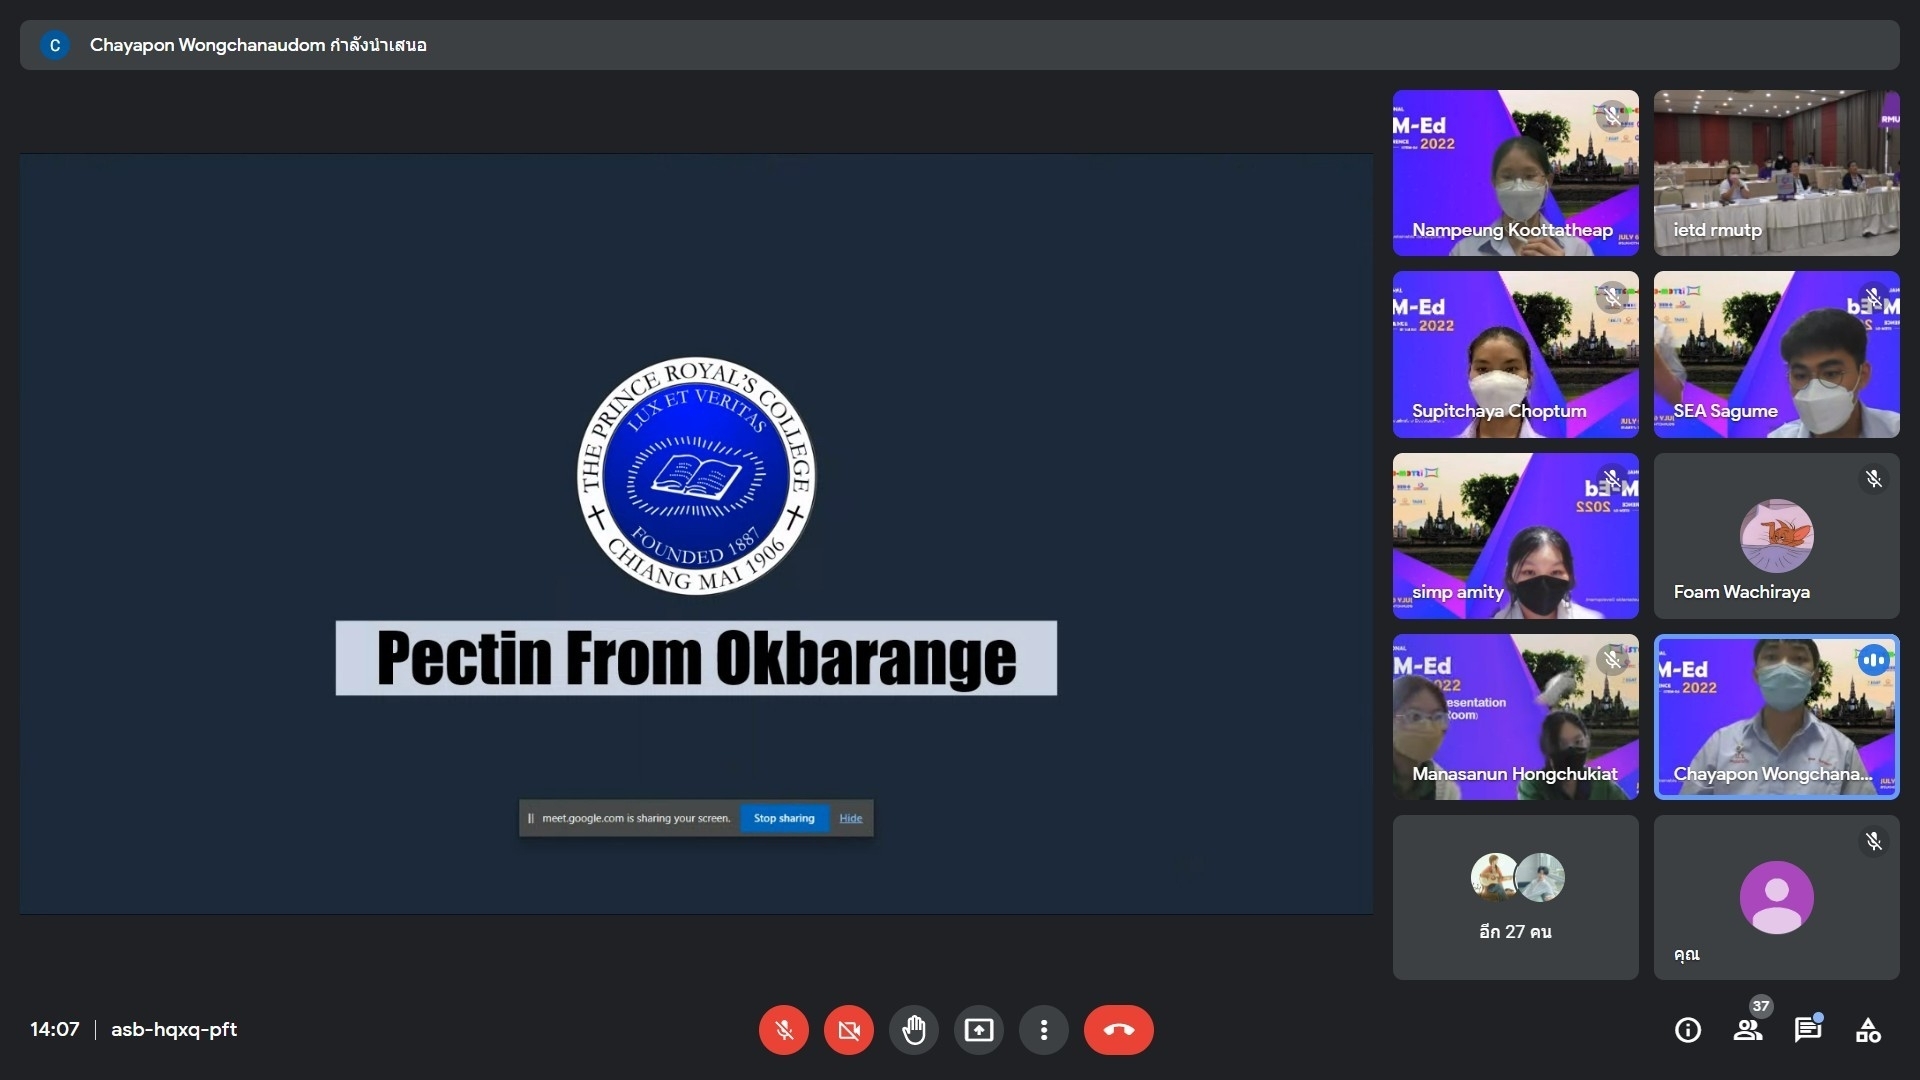This screenshot has height=1080, width=1920.
Task: Click muted mic icon on Nampeung Koottatheap tile
Action: (1612, 116)
